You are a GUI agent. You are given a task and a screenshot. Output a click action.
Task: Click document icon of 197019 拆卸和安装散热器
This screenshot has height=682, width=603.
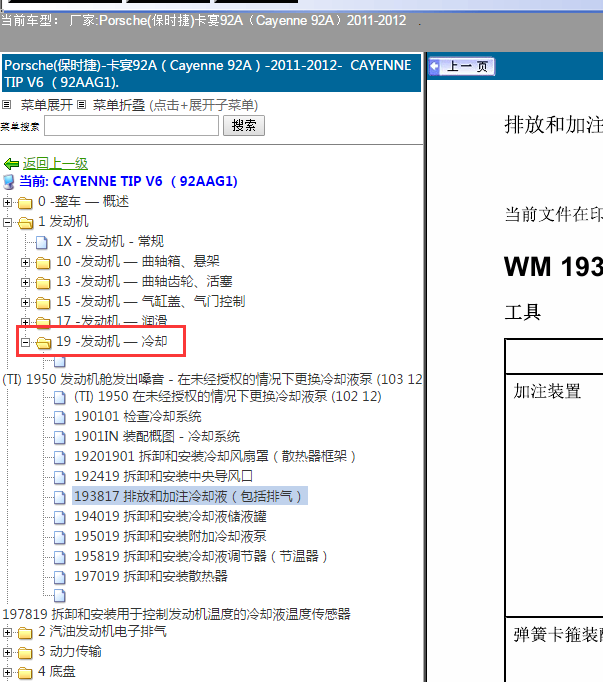click(x=60, y=577)
